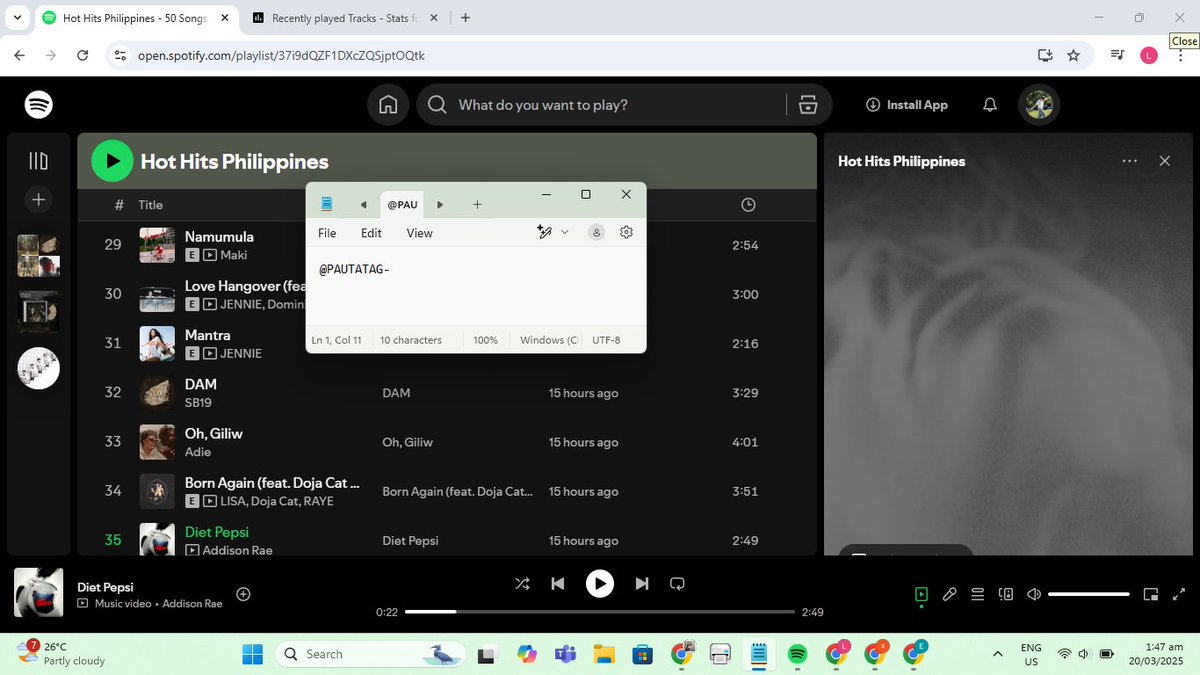Open Notepad settings gear
This screenshot has width=1200, height=675.
point(626,232)
